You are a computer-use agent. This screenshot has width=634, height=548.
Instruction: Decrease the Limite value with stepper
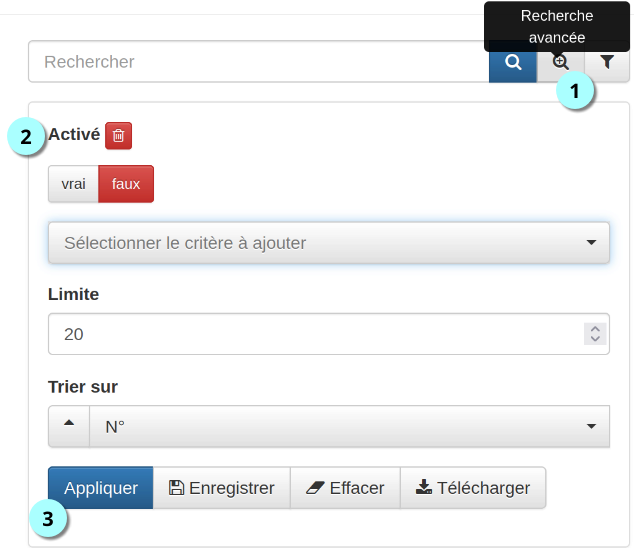tap(596, 340)
